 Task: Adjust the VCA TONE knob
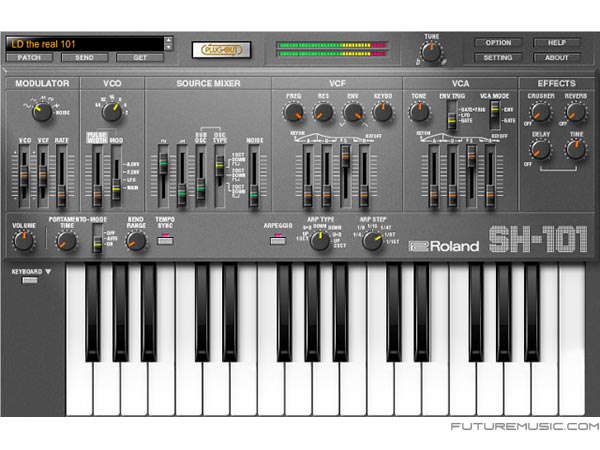tap(419, 112)
